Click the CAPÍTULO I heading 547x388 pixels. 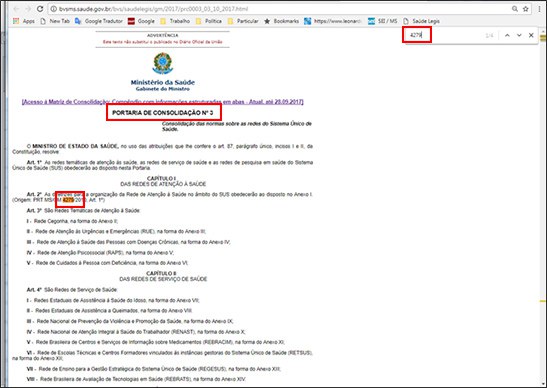pos(163,178)
